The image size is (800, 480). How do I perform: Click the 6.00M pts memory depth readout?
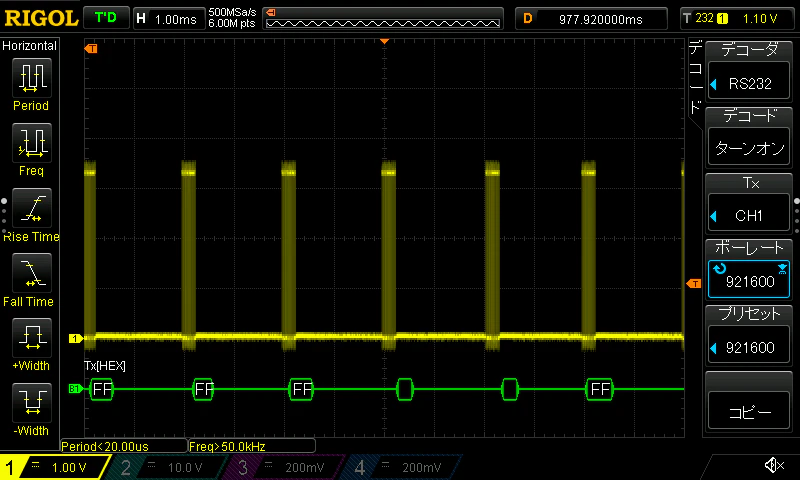pos(232,23)
